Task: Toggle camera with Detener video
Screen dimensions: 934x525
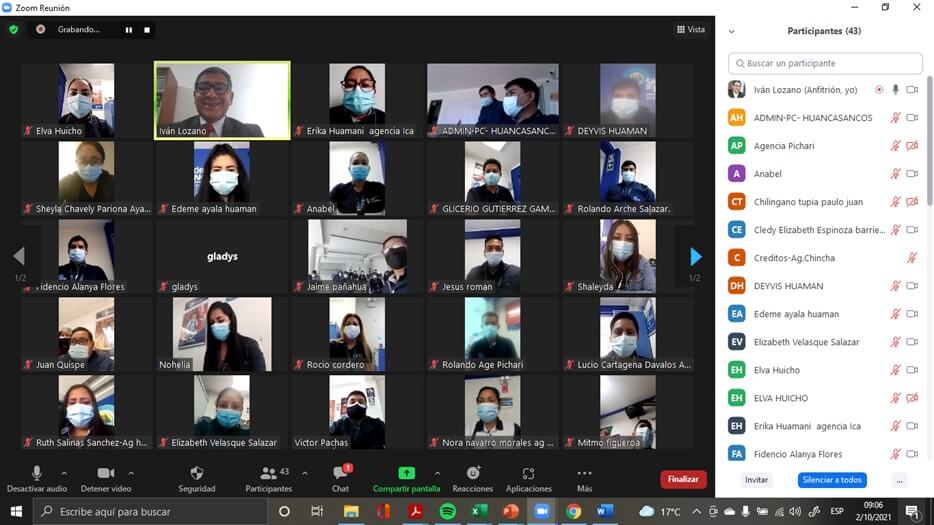Action: (106, 473)
